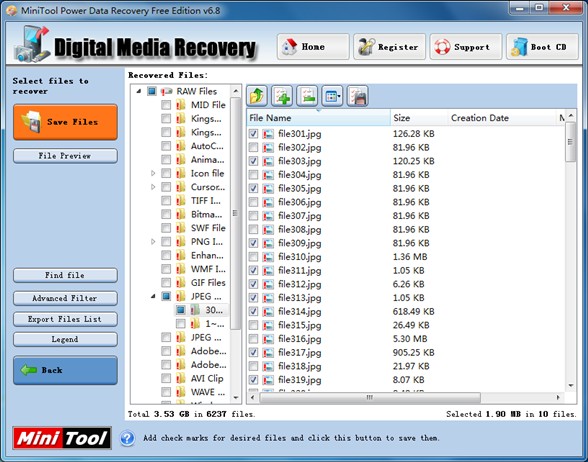The height and width of the screenshot is (462, 588).
Task: Click the MID File folder icon
Action: click(x=181, y=105)
